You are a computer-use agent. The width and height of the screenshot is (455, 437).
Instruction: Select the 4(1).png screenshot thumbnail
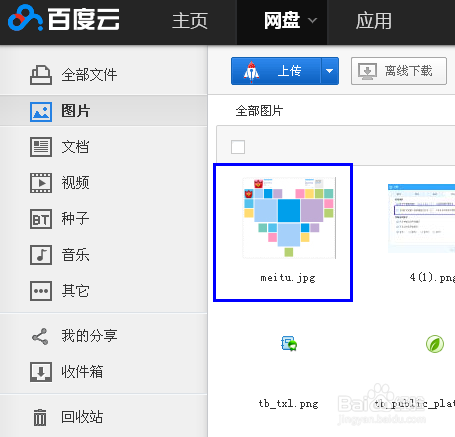click(x=421, y=218)
